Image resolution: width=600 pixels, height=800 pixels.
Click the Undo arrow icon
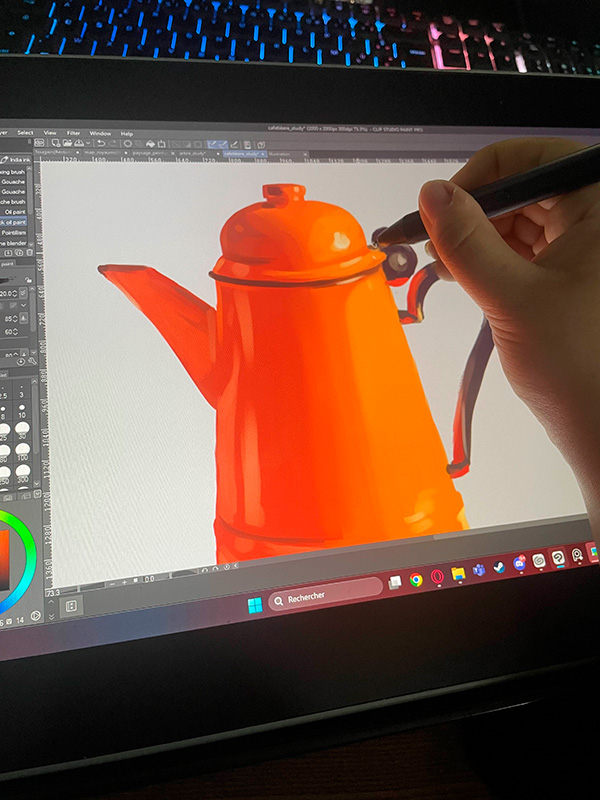(101, 143)
